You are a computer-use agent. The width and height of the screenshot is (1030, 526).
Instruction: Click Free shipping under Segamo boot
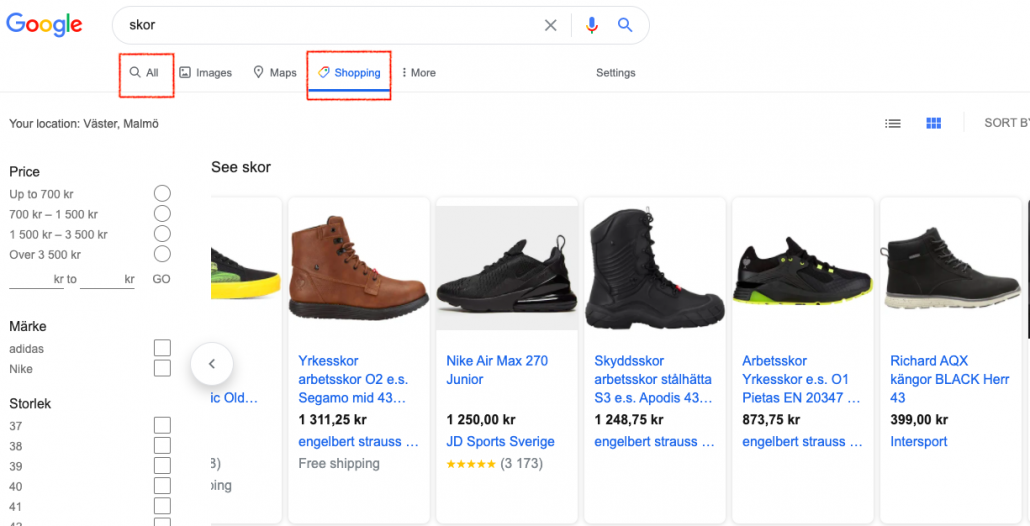pos(339,464)
